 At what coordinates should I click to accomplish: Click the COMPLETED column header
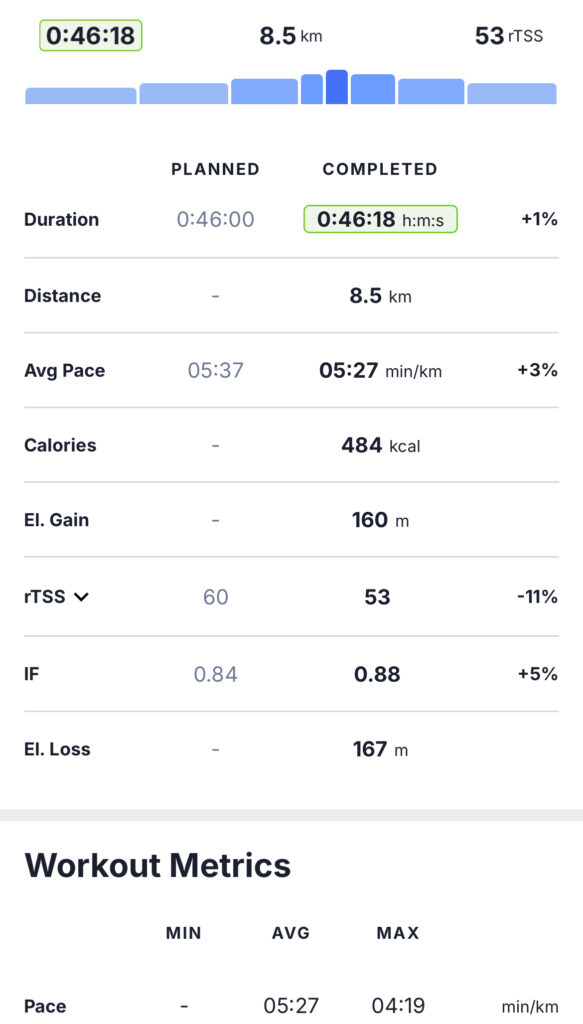380,169
